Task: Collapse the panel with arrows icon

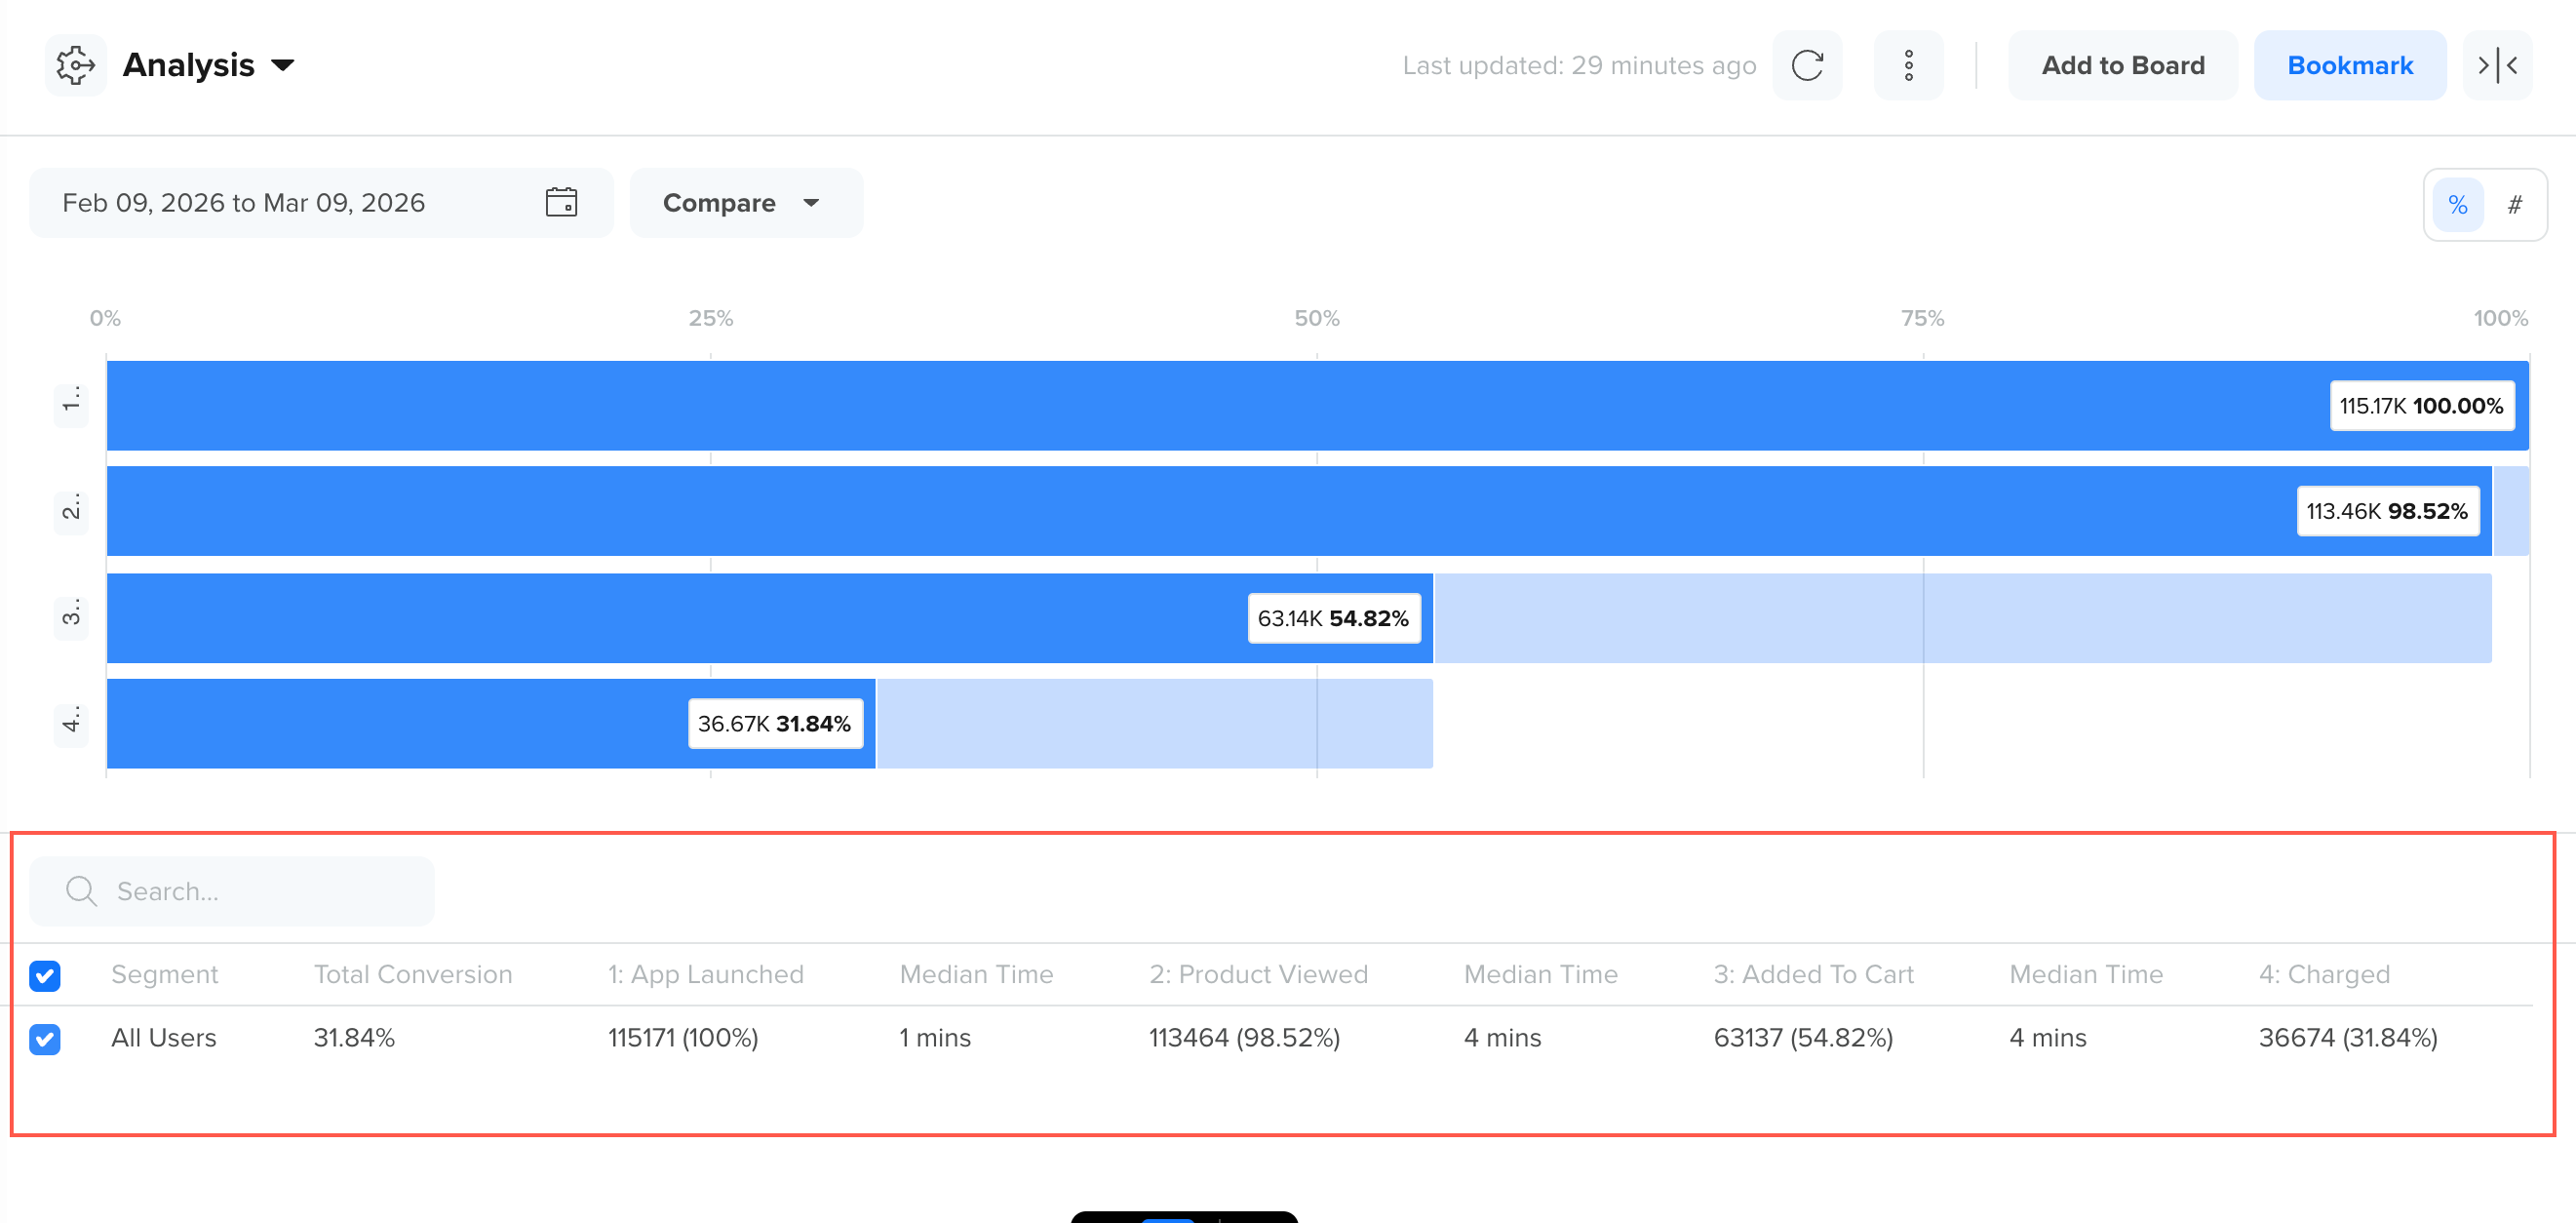Action: tap(2496, 65)
